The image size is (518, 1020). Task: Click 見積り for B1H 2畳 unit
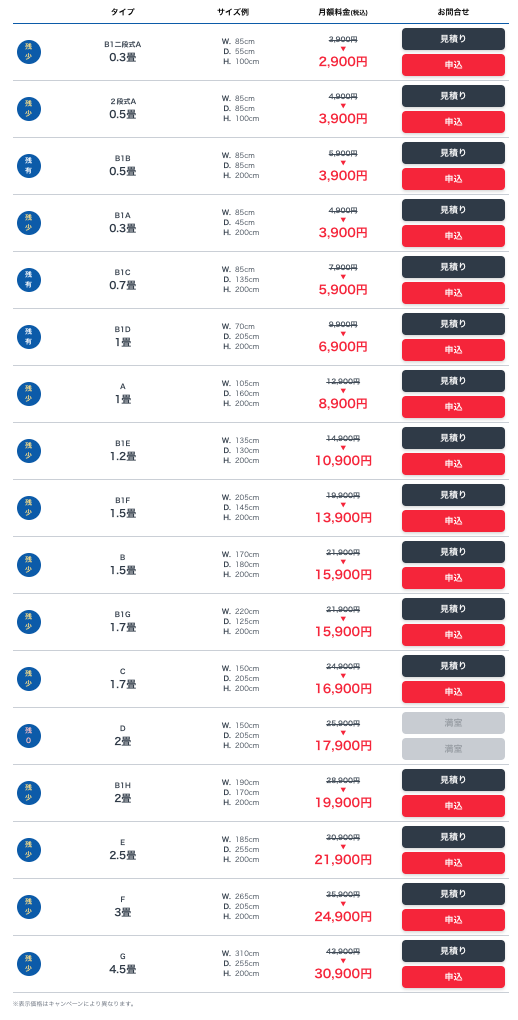[x=453, y=780]
